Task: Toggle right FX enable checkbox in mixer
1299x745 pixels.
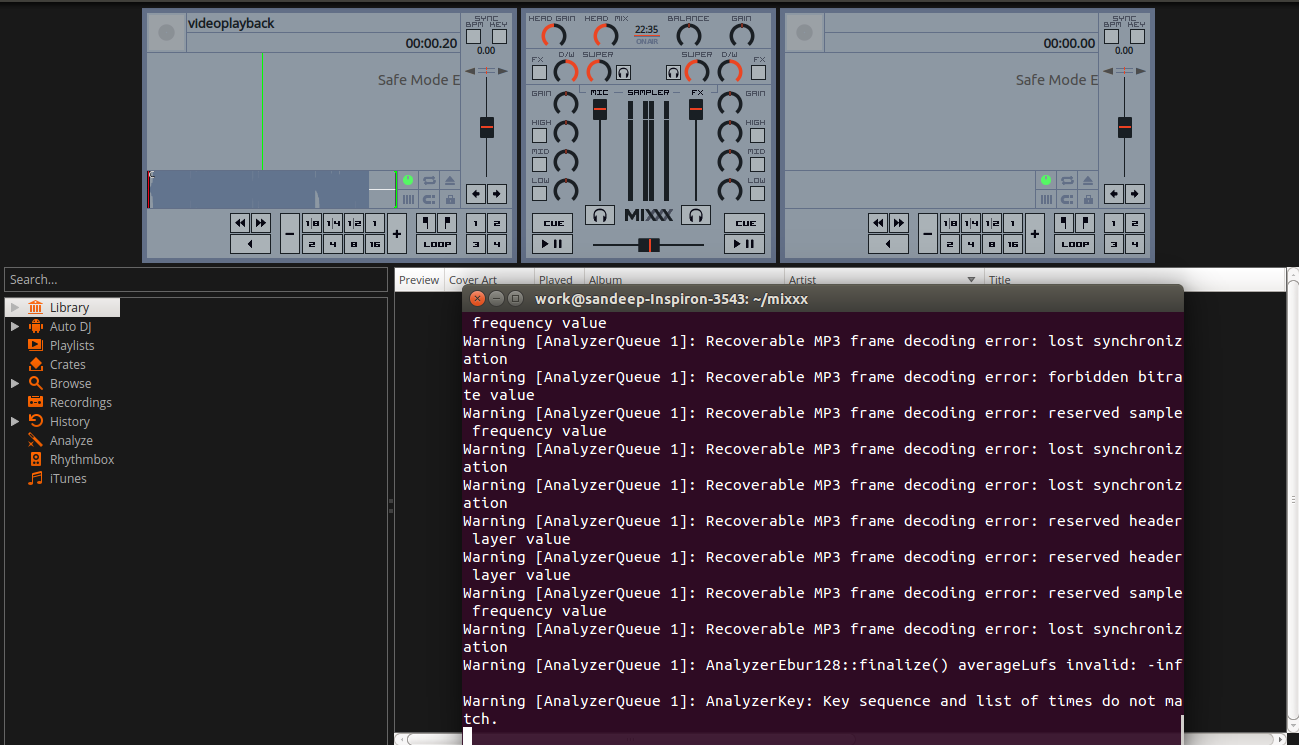Action: coord(758,72)
